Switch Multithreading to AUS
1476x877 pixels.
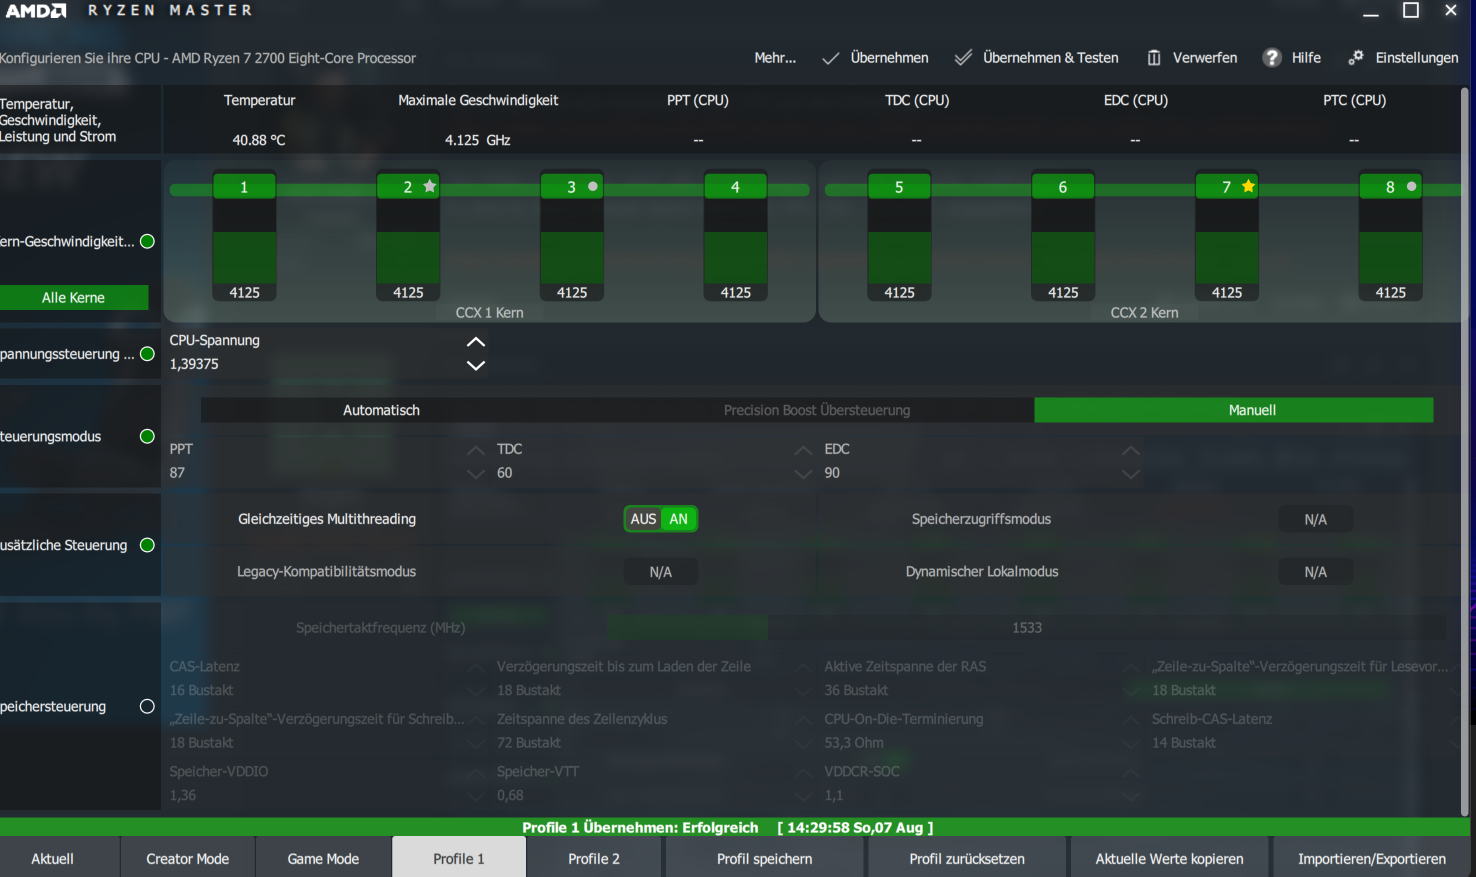coord(643,519)
